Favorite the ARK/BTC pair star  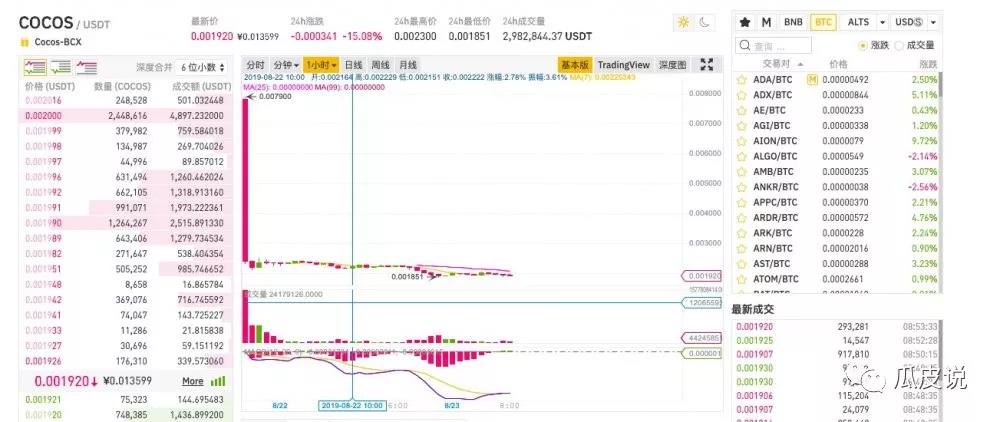tap(742, 233)
